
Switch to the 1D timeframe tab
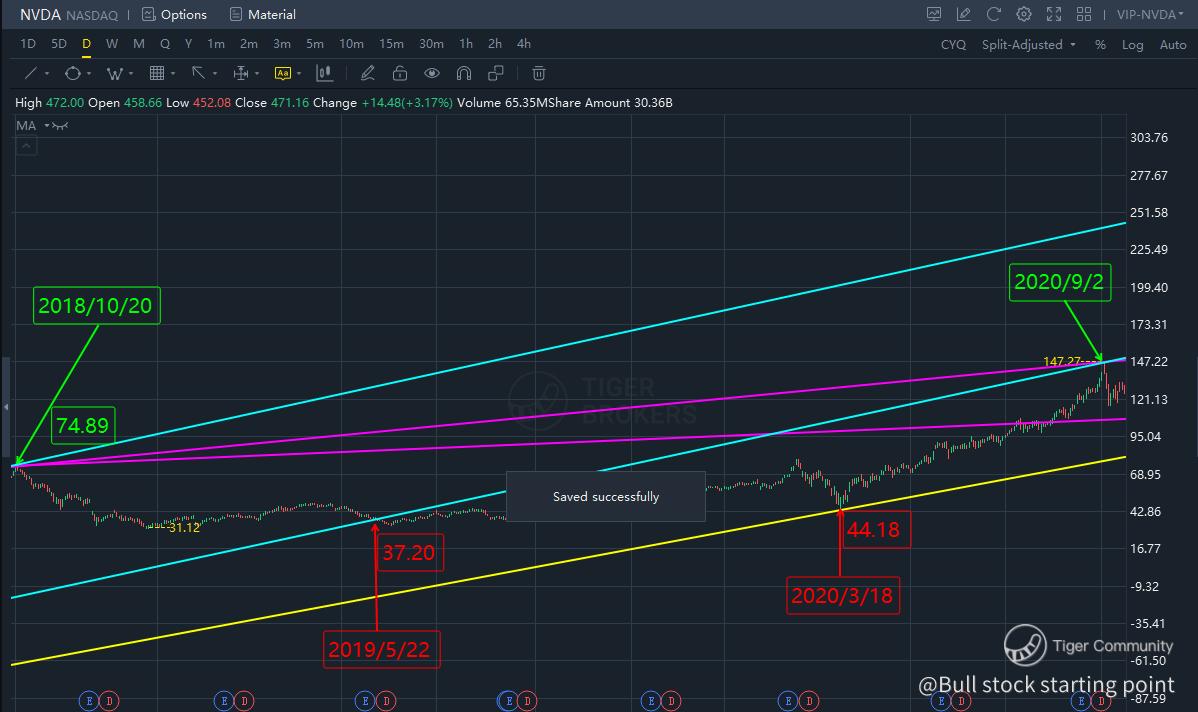(28, 44)
